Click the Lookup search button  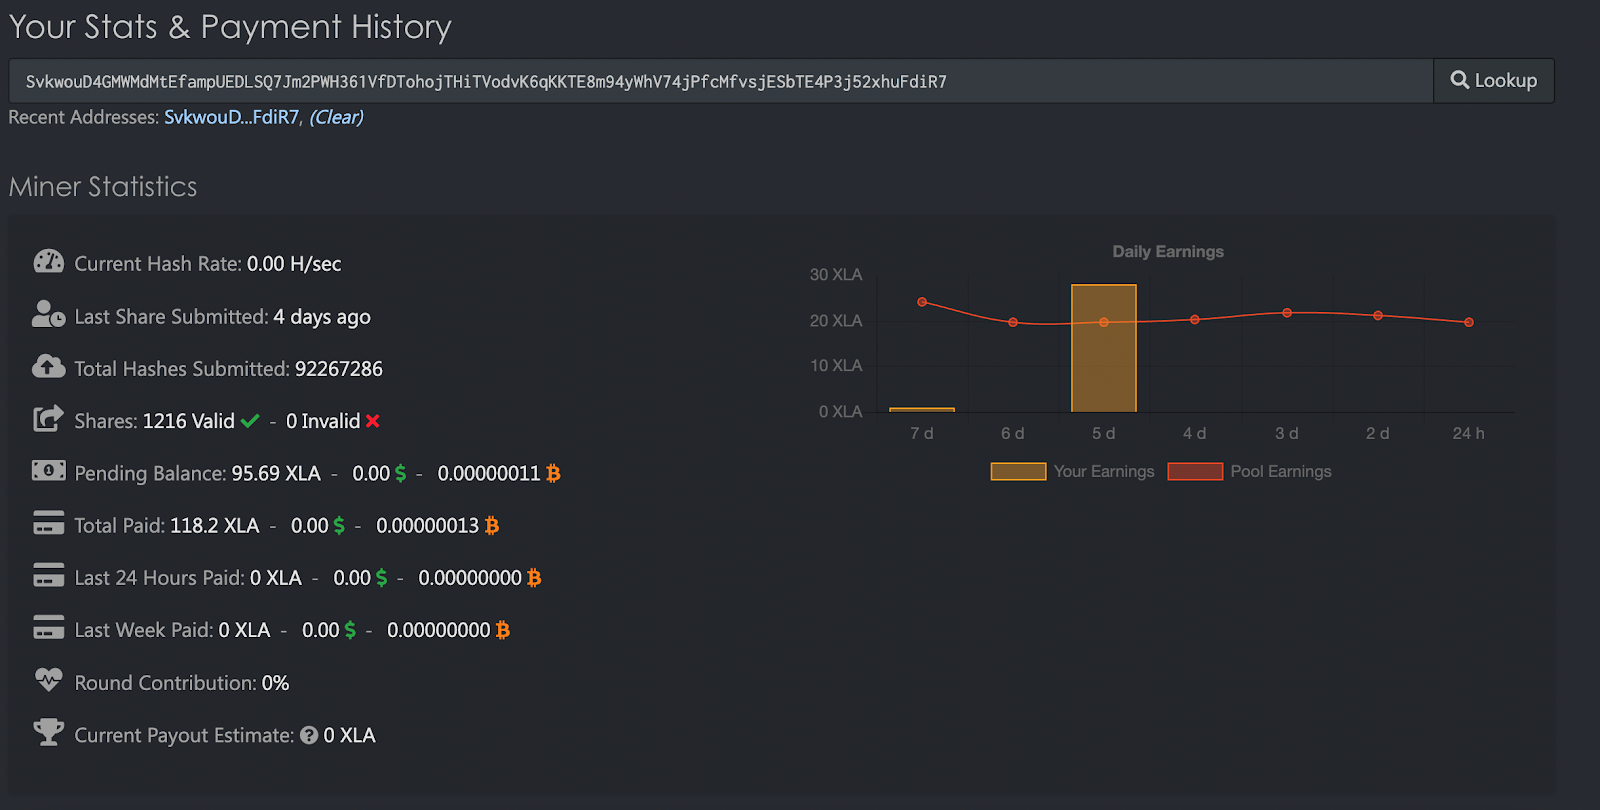click(x=1494, y=81)
